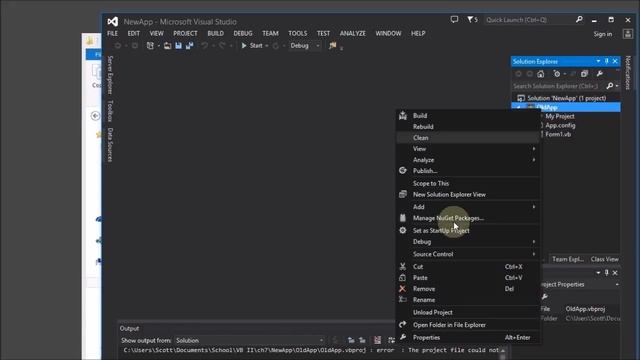Click Go to Next Message icon in Output
Screen dimensions: 640x360
pos(362,340)
